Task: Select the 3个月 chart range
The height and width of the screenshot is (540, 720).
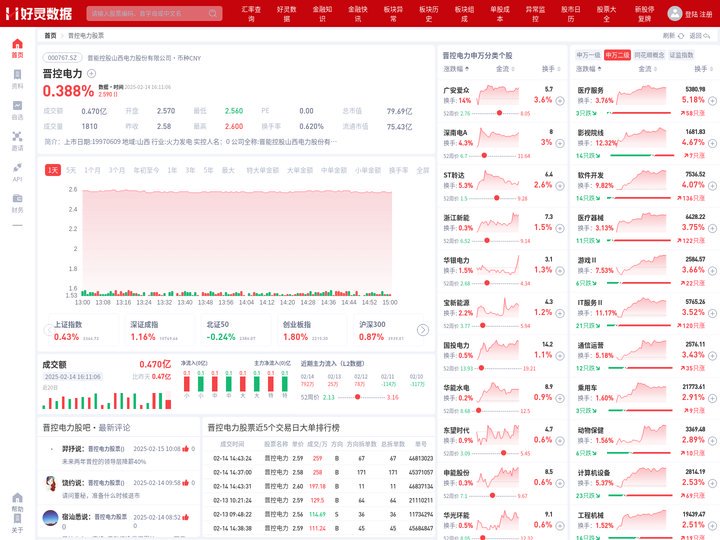Action: (x=117, y=170)
